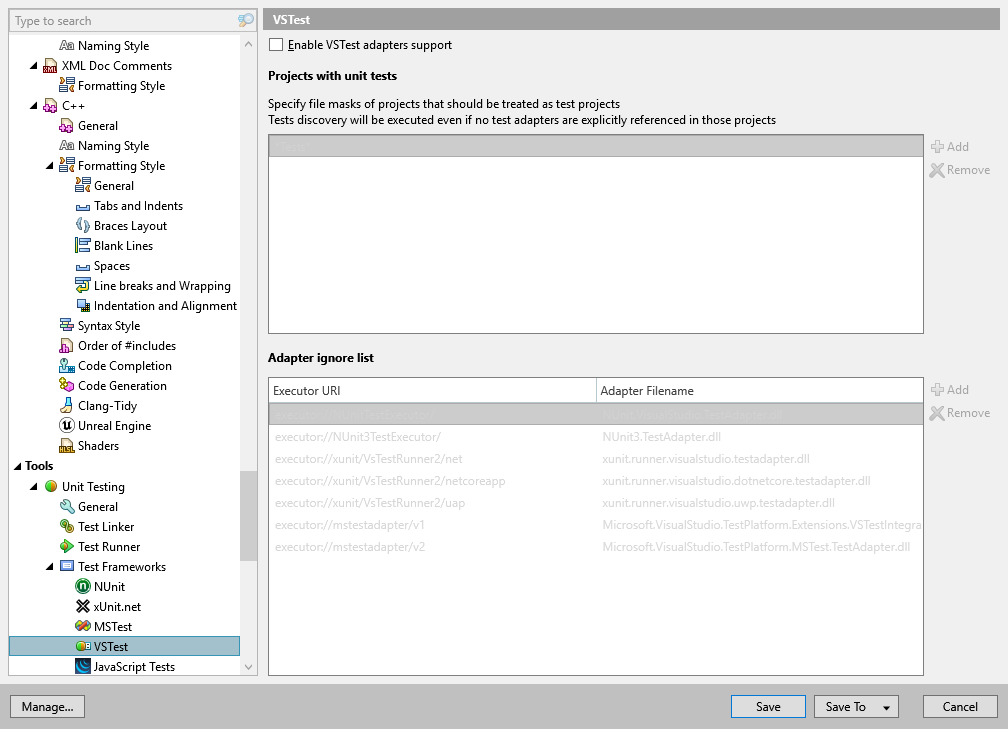Open Syntax Style page icon
The height and width of the screenshot is (729, 1008).
pyautogui.click(x=66, y=326)
